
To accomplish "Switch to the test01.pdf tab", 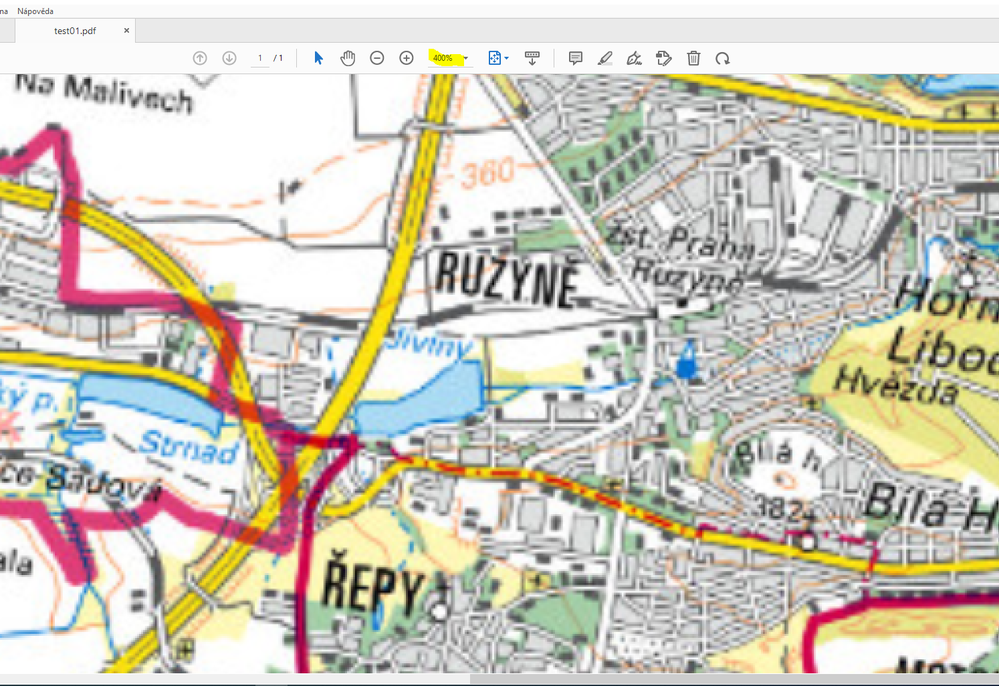I will pos(75,31).
